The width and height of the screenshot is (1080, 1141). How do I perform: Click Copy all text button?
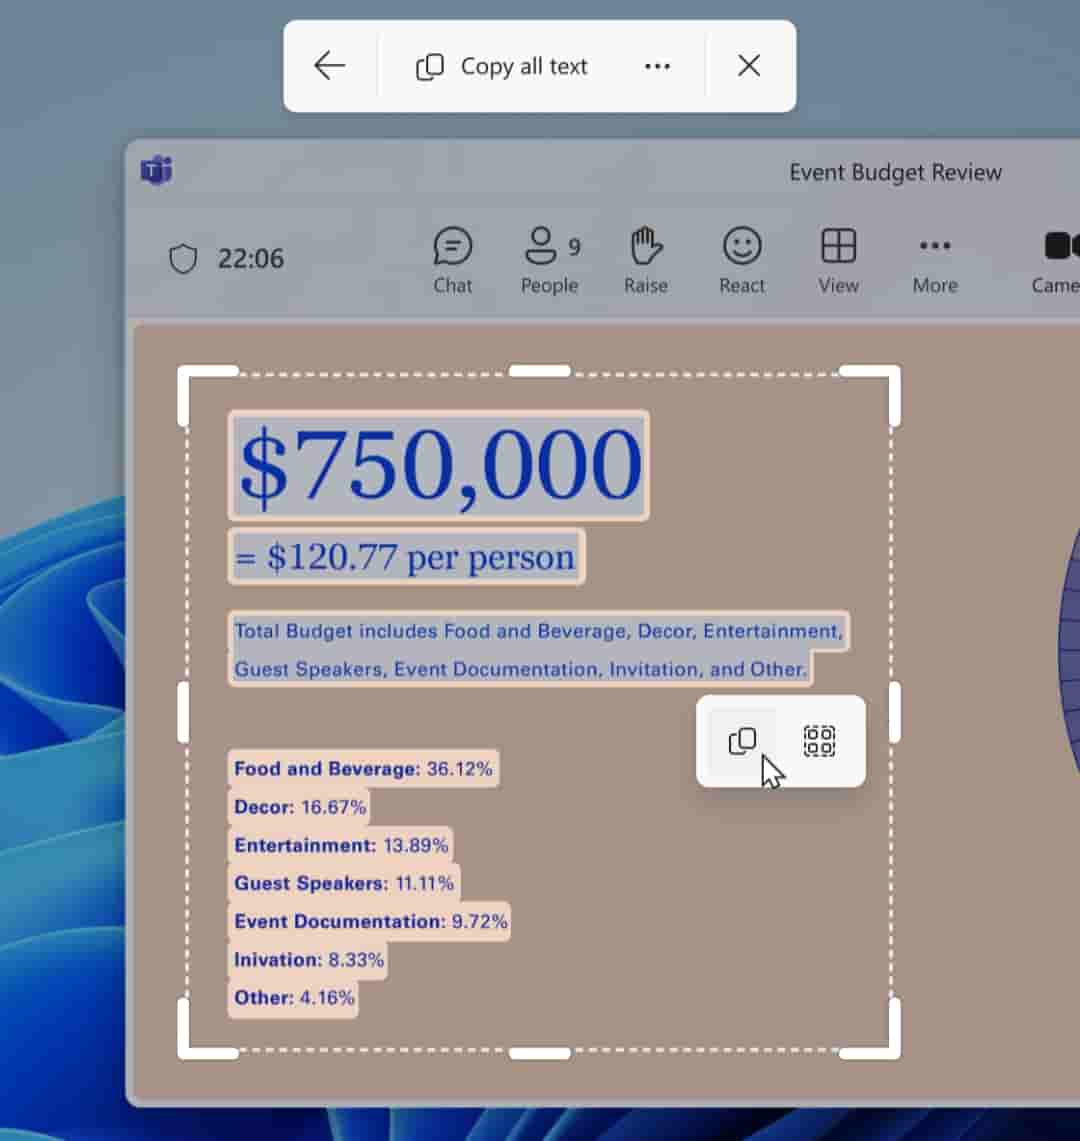[502, 67]
